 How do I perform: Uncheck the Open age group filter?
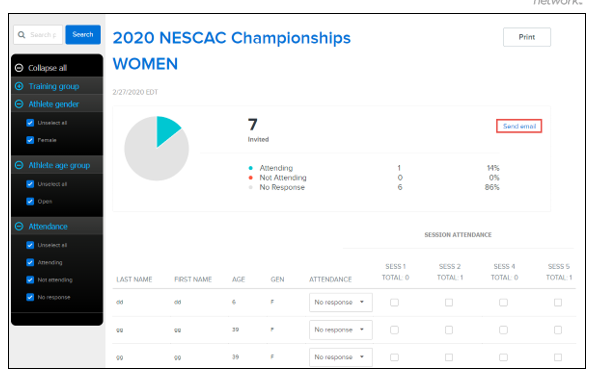pyautogui.click(x=30, y=201)
